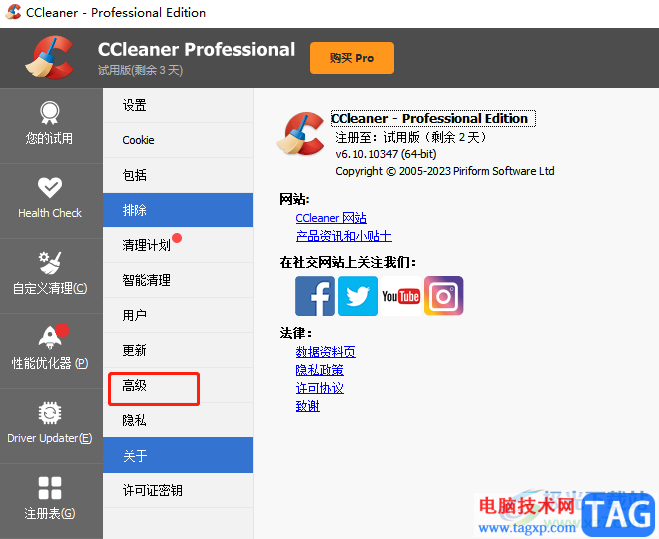Open the 清理计划 menu item

(x=178, y=245)
